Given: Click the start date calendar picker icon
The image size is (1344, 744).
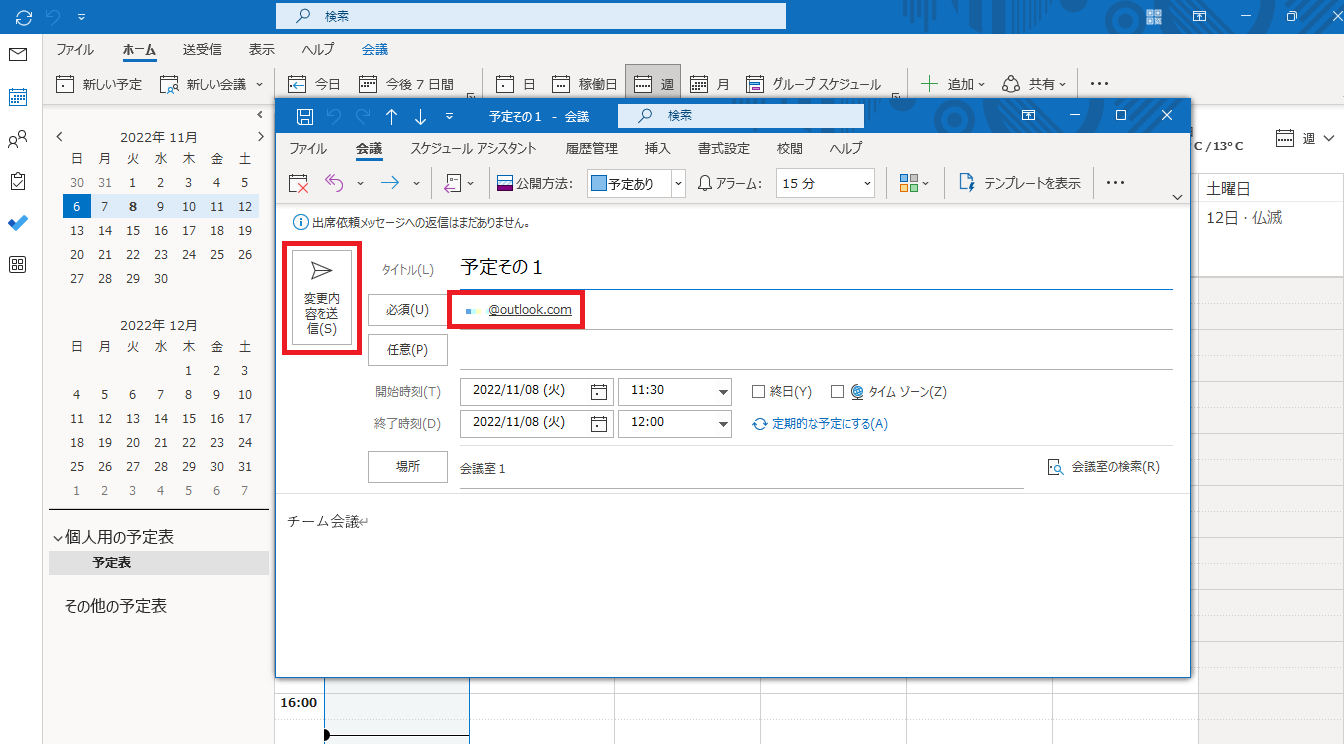Looking at the screenshot, I should [599, 392].
